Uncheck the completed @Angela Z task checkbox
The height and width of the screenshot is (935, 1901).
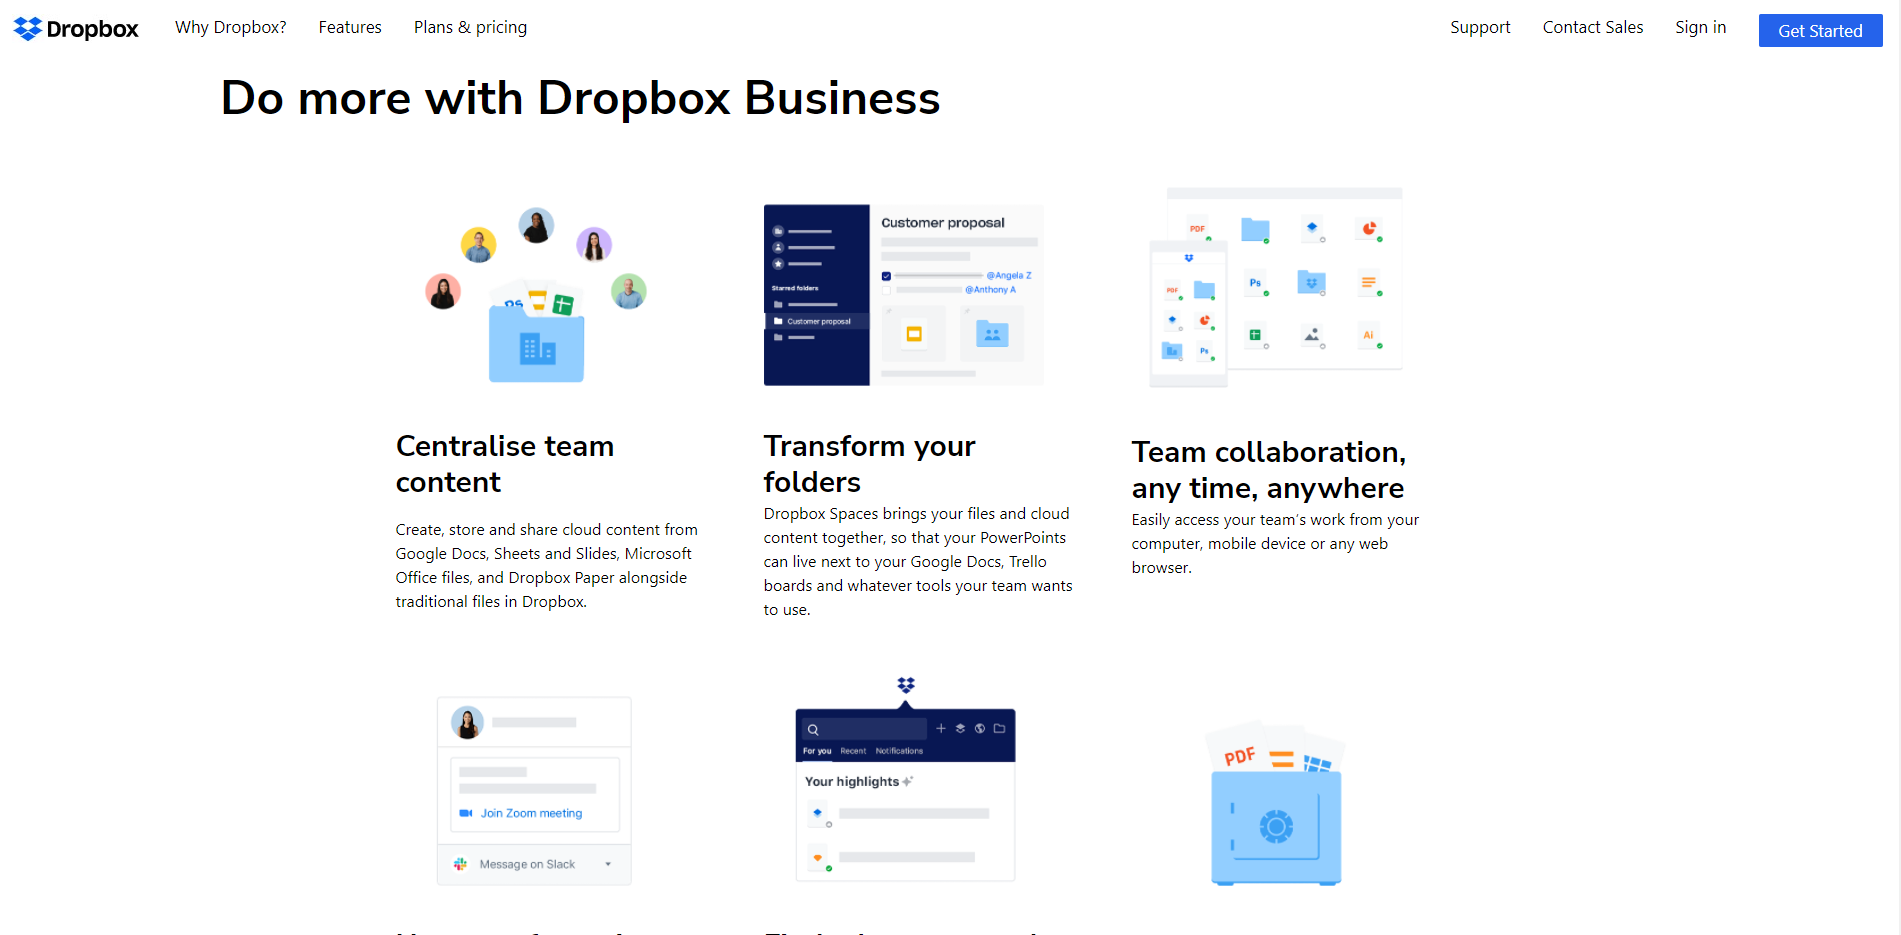(x=886, y=276)
